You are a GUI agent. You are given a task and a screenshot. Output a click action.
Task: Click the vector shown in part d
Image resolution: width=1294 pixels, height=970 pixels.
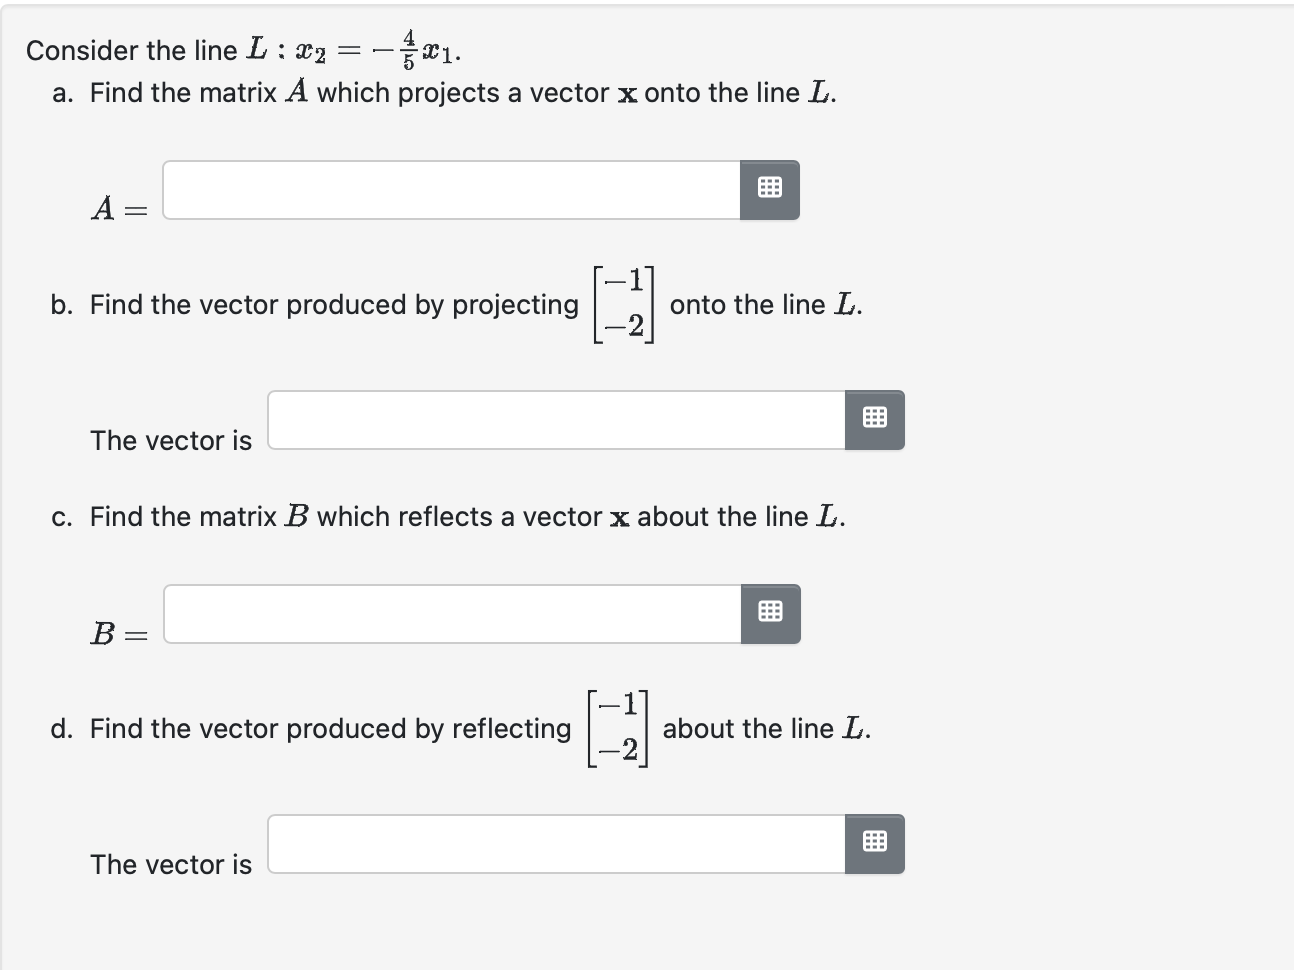tap(618, 729)
